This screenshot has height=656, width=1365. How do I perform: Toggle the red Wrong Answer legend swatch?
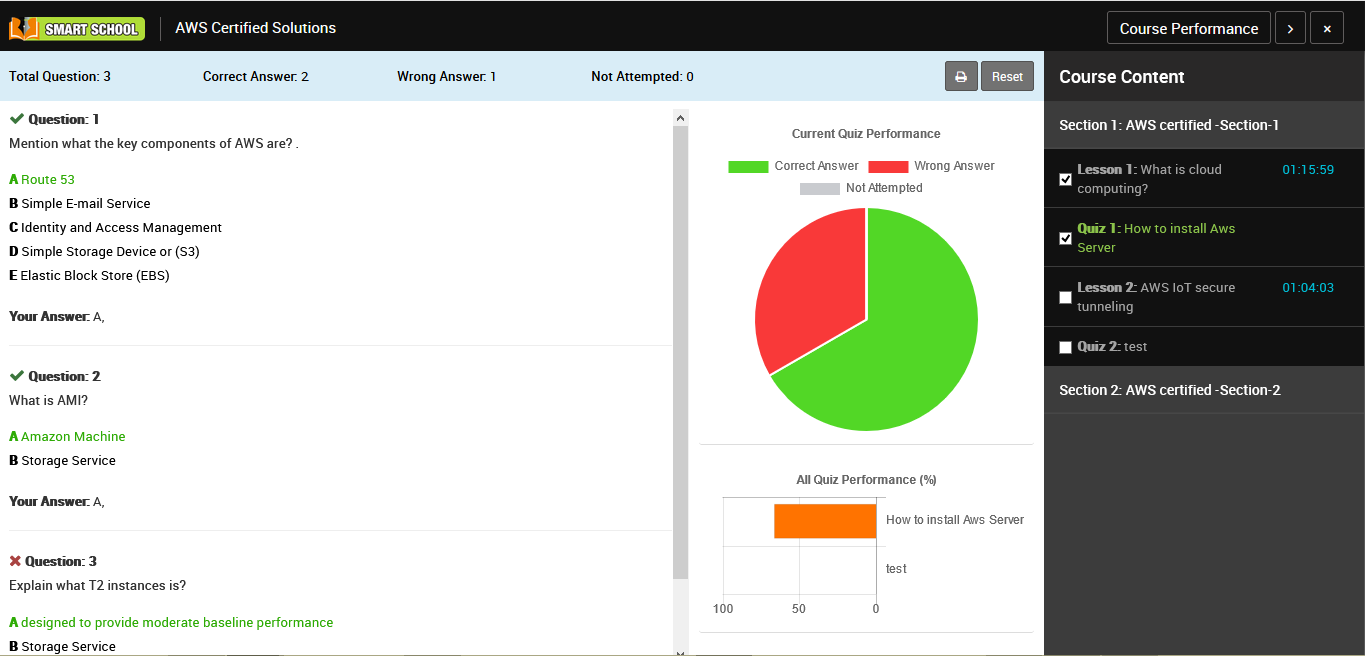coord(887,166)
